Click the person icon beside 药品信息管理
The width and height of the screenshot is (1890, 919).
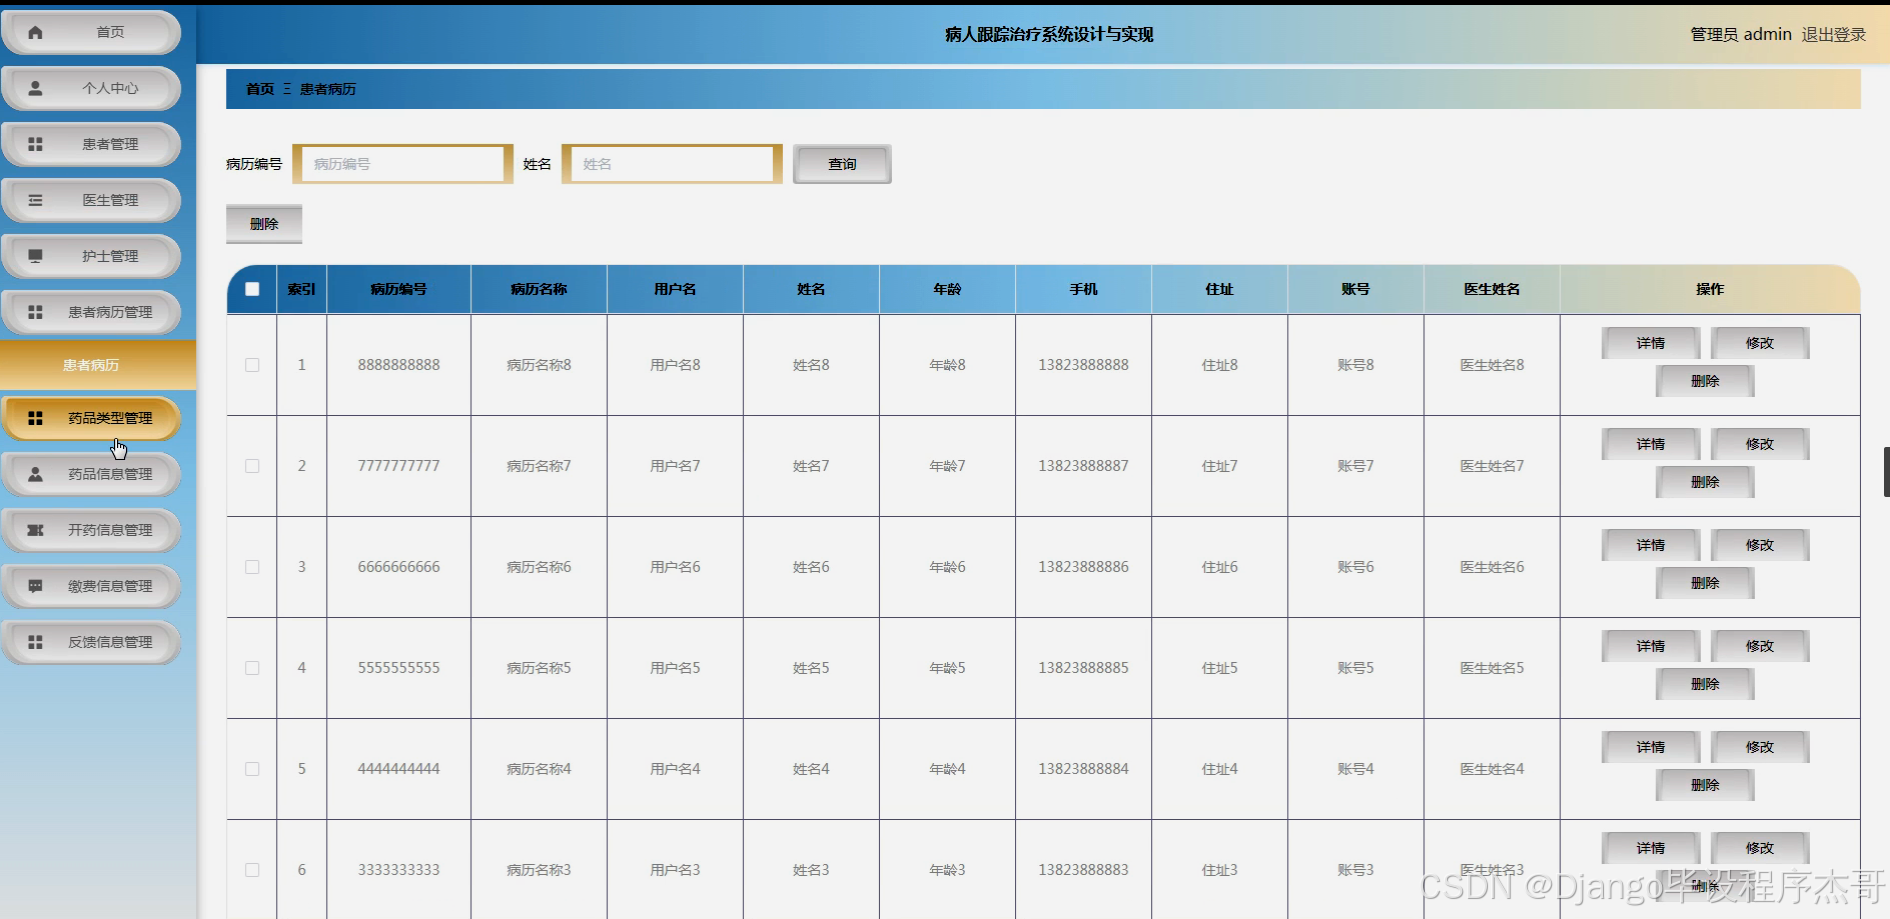point(36,474)
